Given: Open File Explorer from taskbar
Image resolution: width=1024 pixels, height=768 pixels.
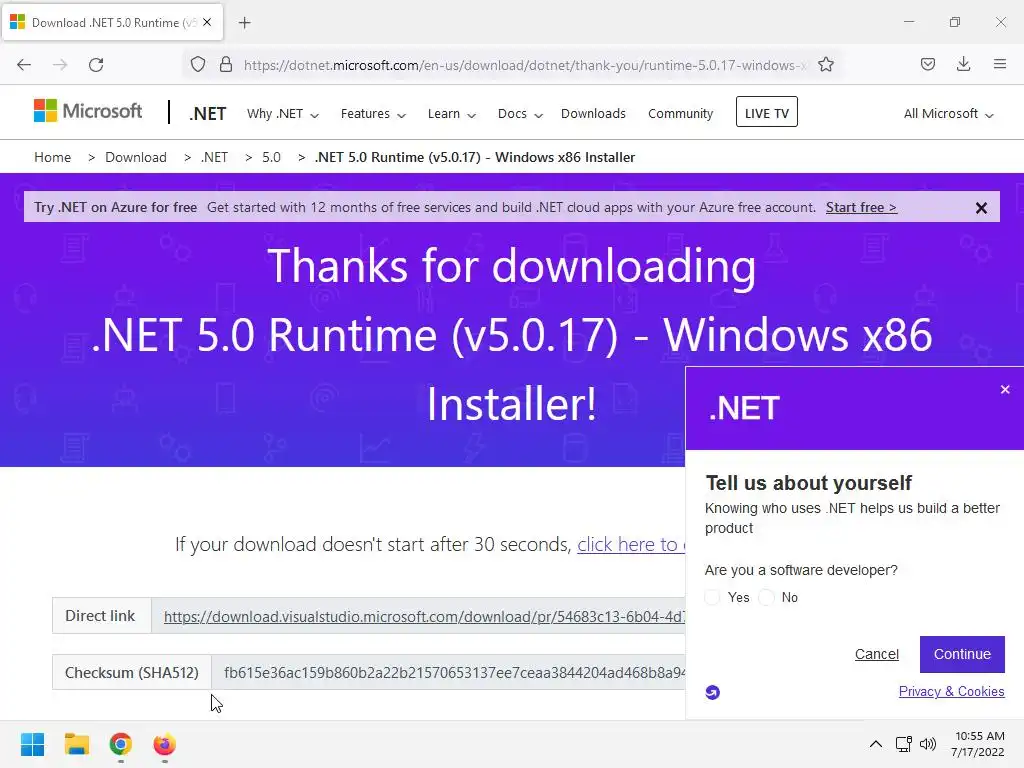Looking at the screenshot, I should coord(76,744).
